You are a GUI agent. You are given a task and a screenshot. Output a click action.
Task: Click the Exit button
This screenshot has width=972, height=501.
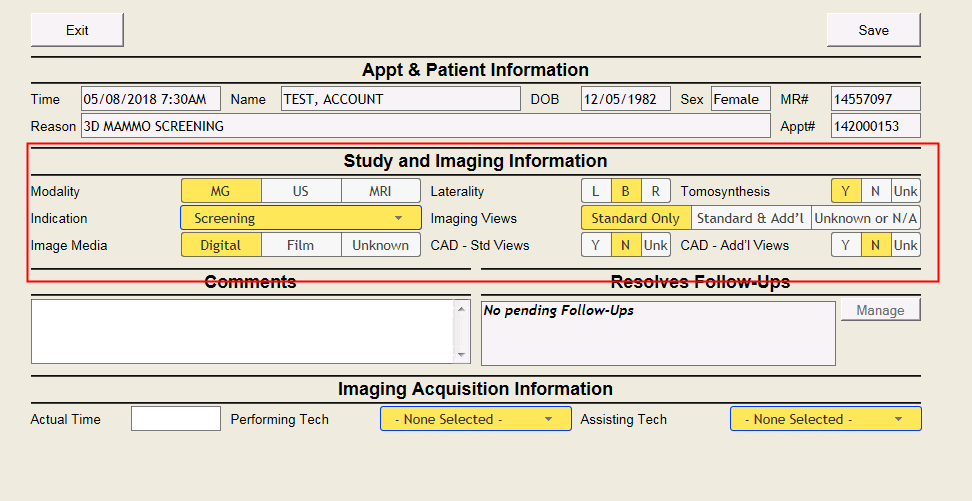point(77,30)
